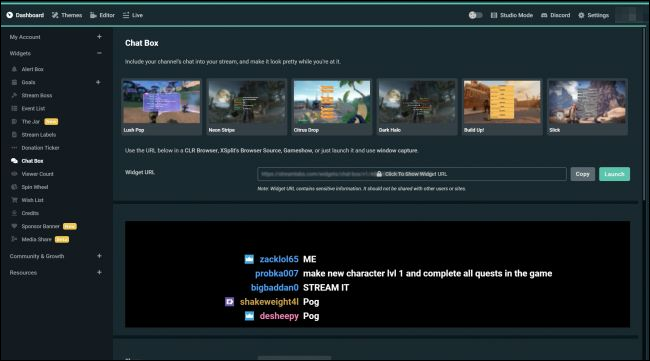Click the lock icon in URL field
The height and width of the screenshot is (361, 650).
click(x=379, y=174)
